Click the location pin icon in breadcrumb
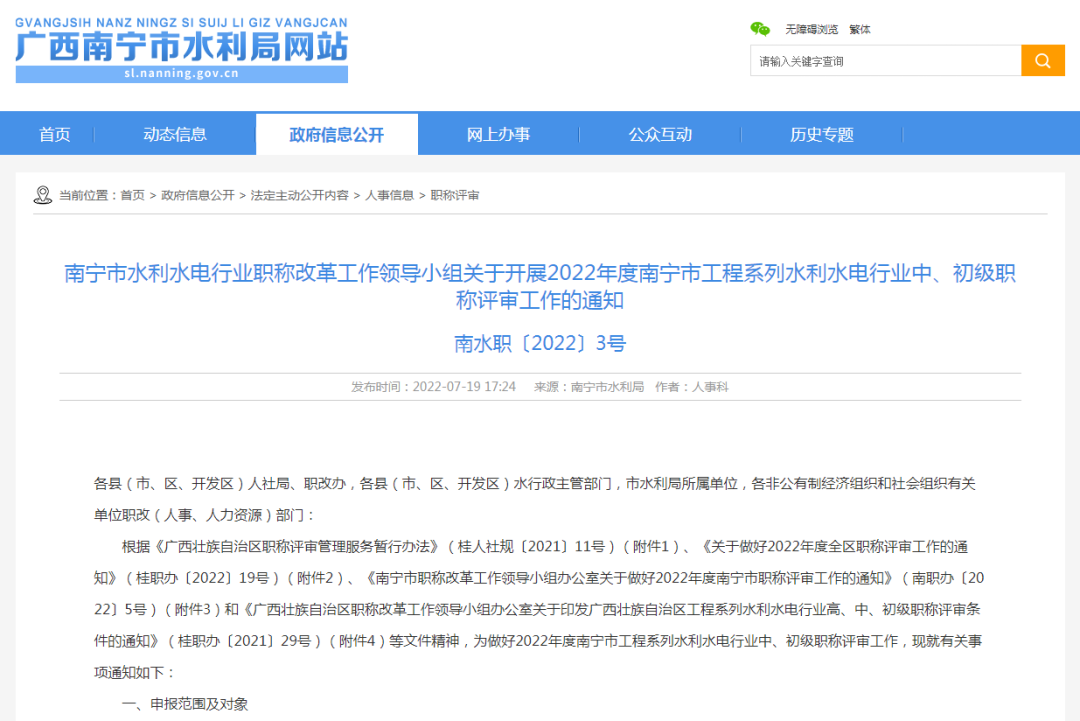The image size is (1080, 721). pos(43,195)
